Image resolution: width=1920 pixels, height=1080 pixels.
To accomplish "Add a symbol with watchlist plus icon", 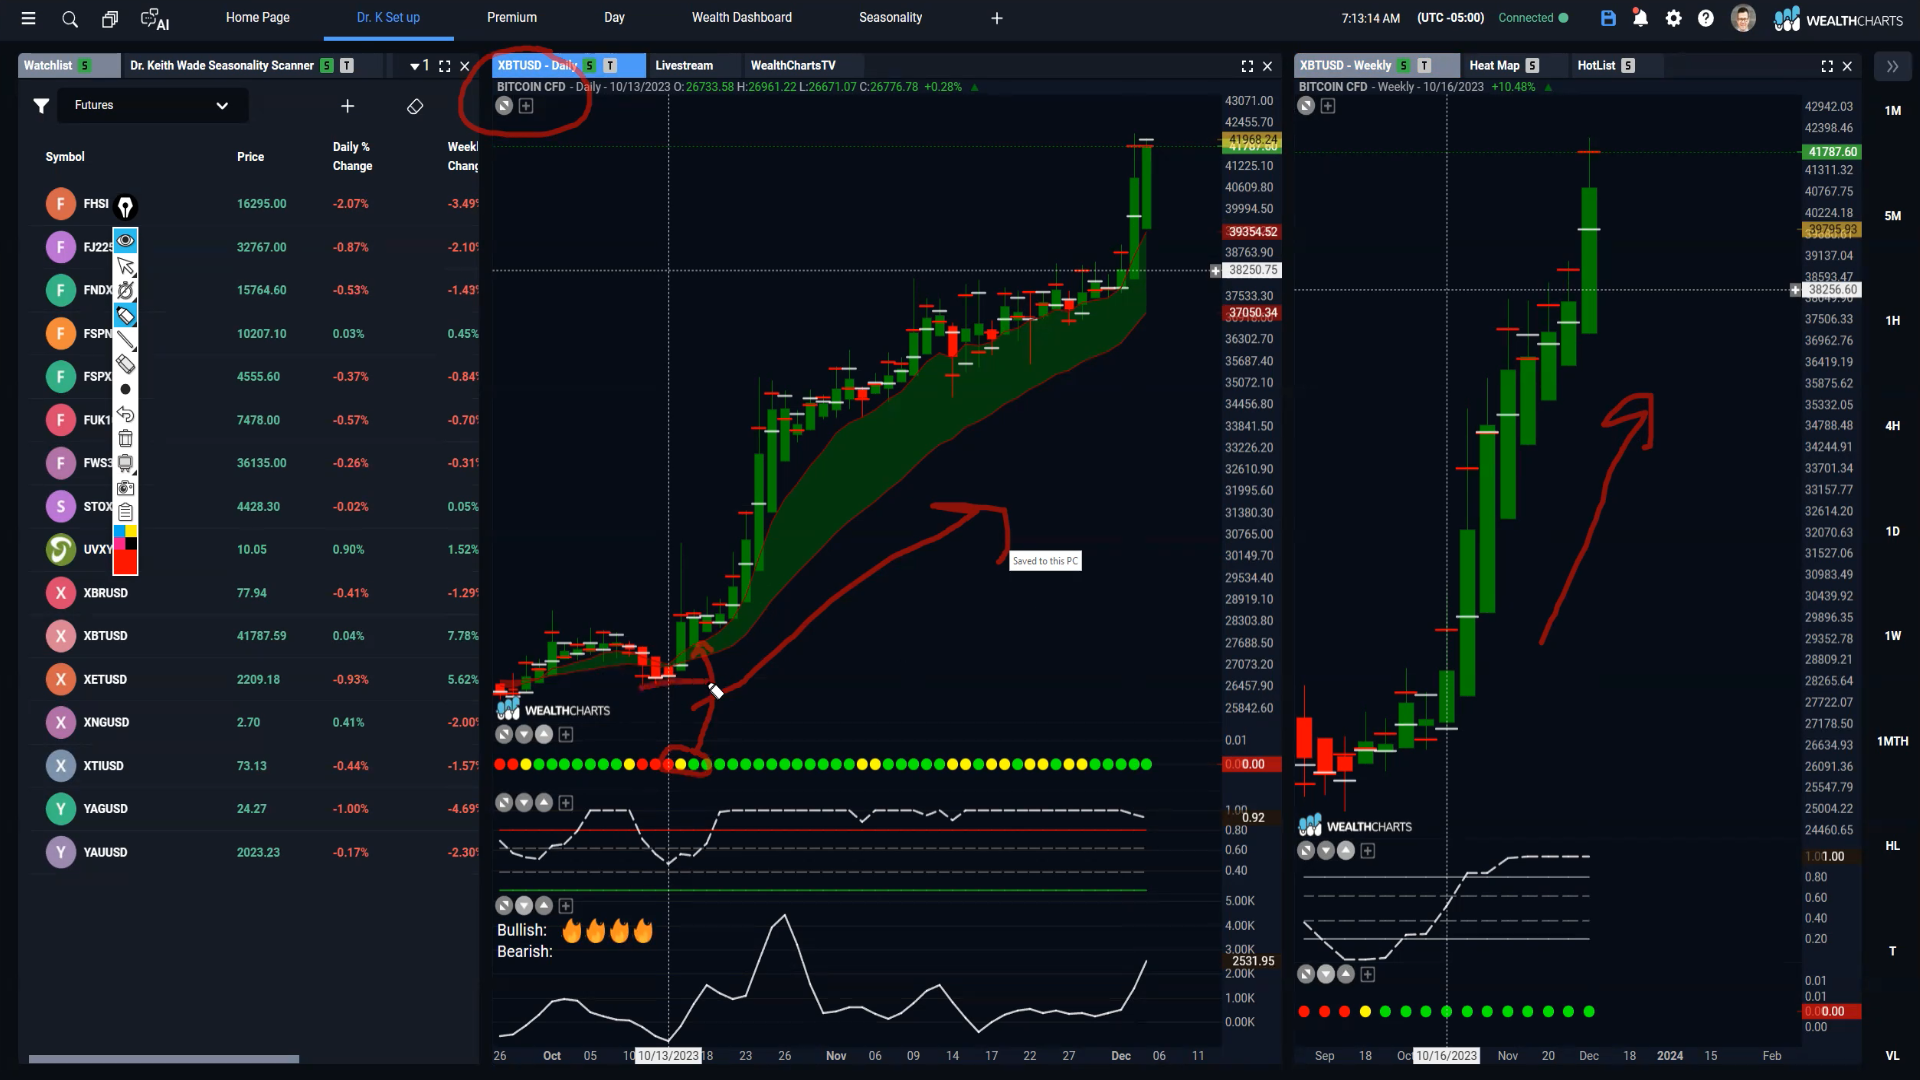I will [347, 106].
